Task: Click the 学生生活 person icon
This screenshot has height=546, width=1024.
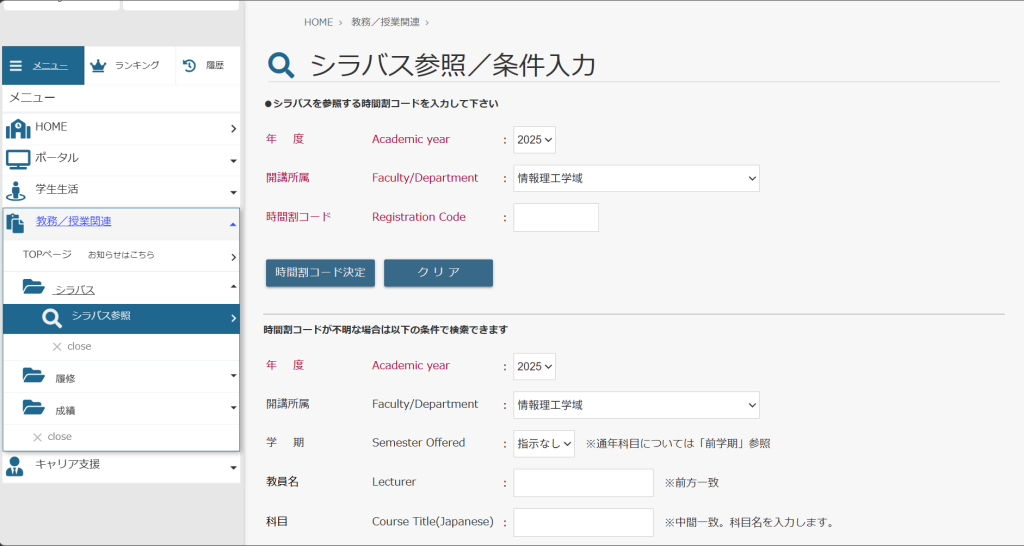Action: pos(16,190)
